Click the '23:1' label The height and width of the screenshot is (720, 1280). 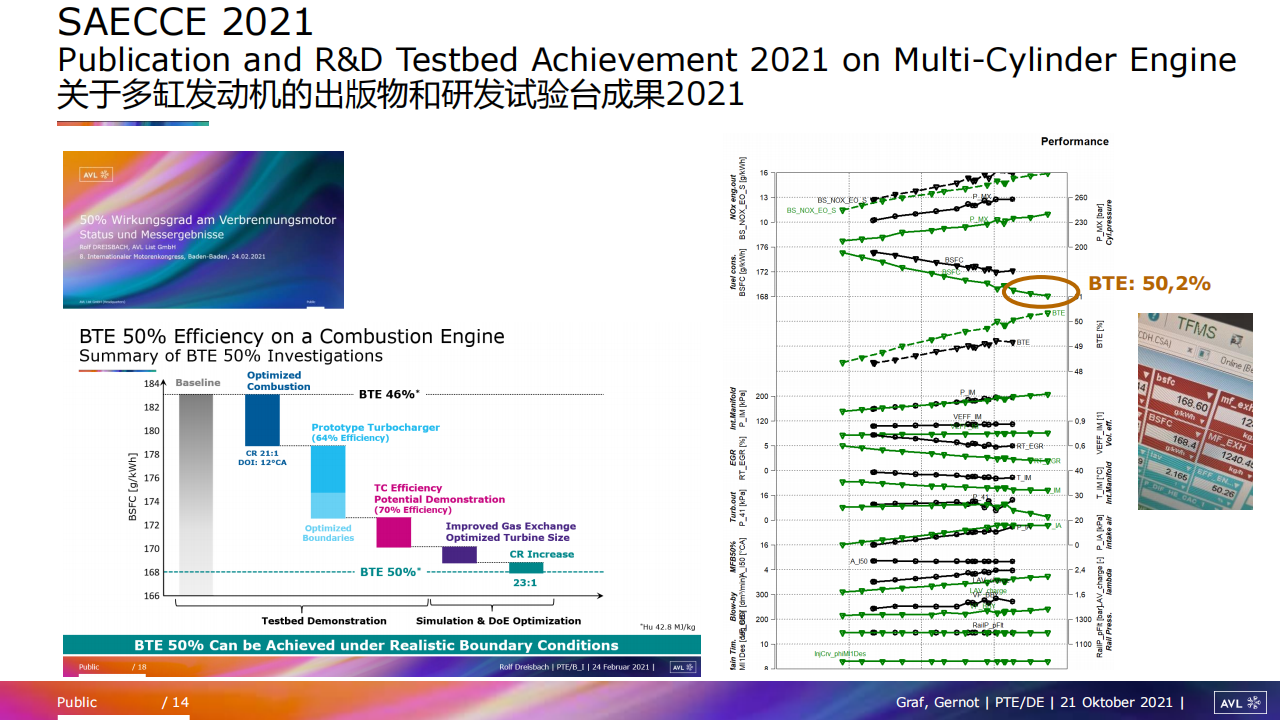click(526, 582)
